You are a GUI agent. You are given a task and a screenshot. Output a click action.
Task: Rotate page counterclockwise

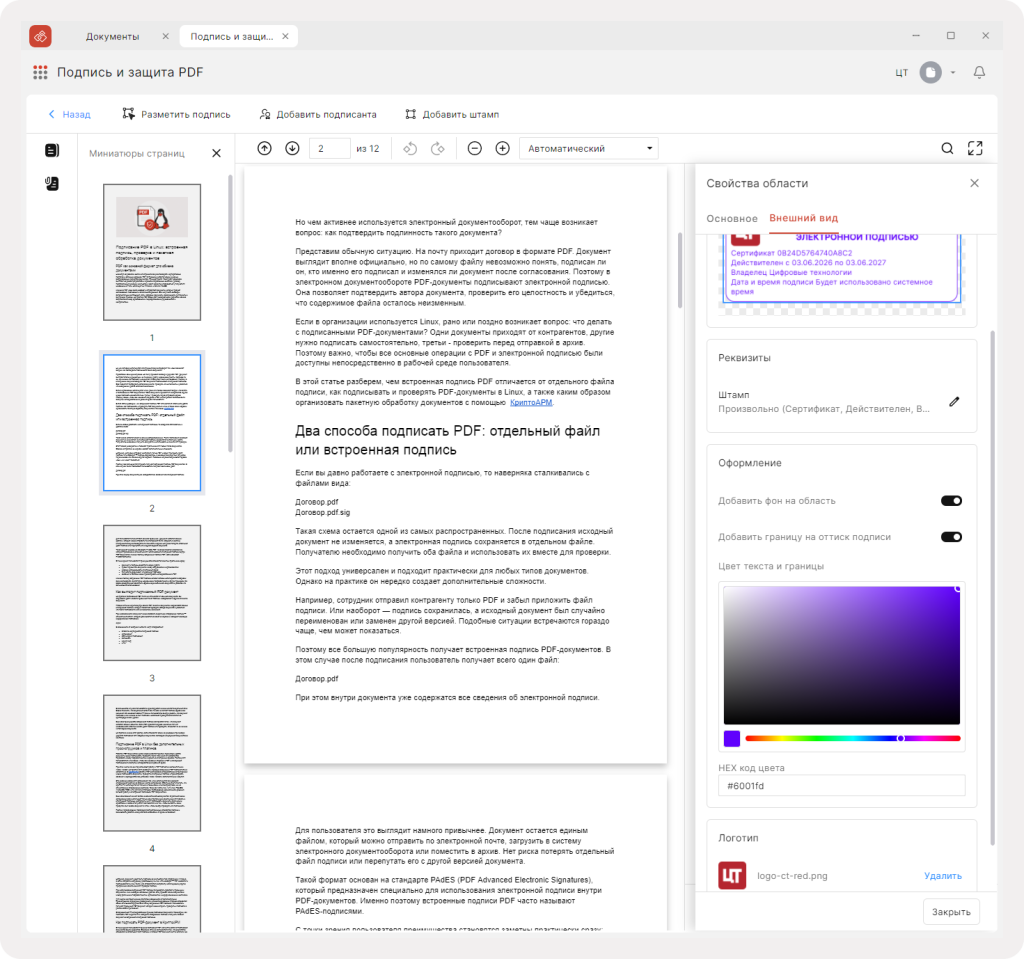coord(410,148)
